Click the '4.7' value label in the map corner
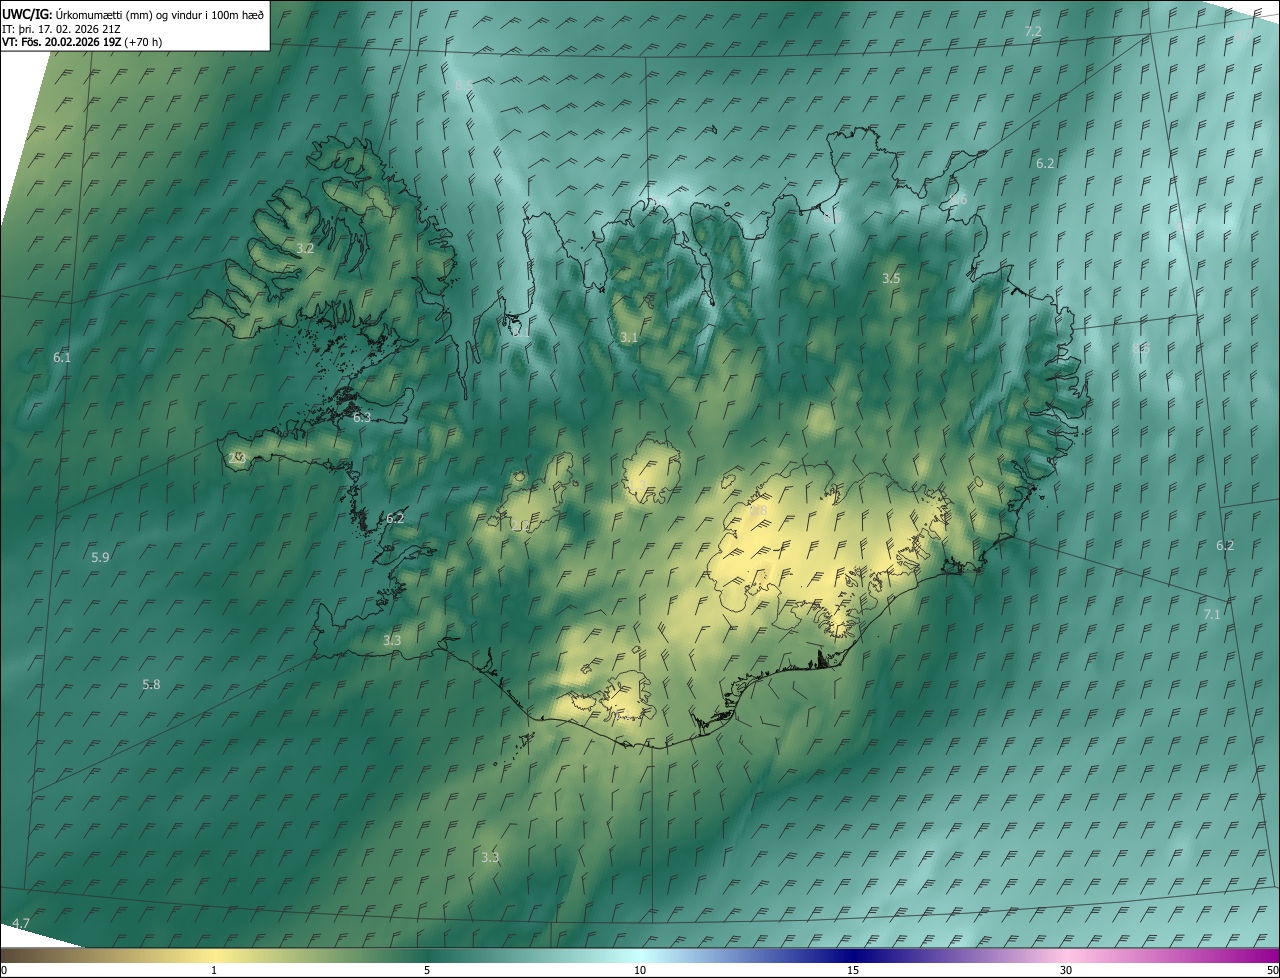The width and height of the screenshot is (1280, 978). click(21, 923)
